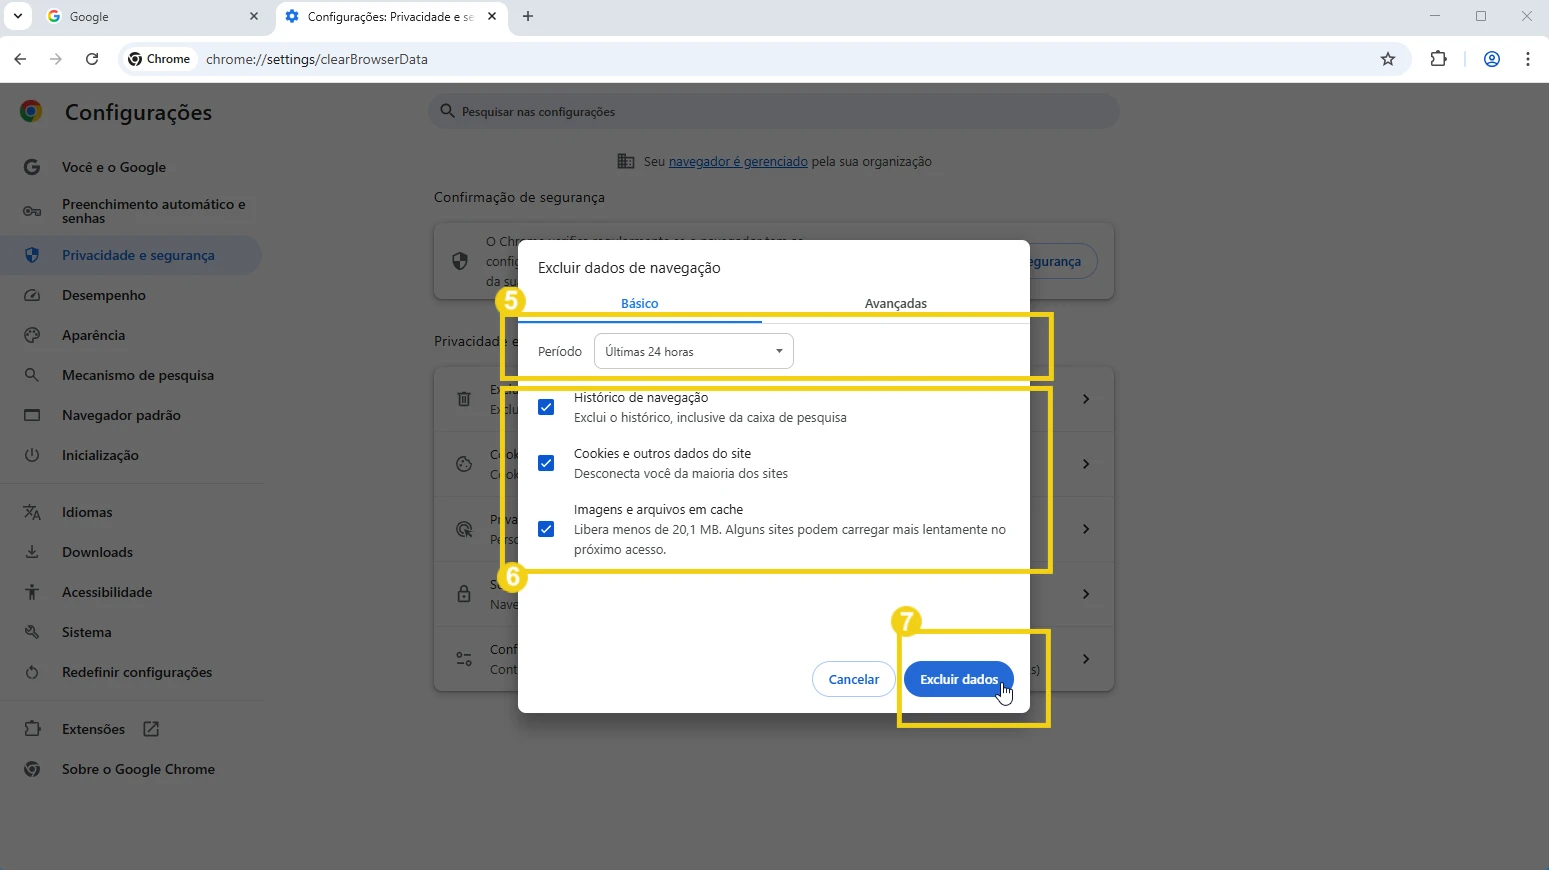
Task: Click the browser window icon for Navegador padrão
Action: (x=32, y=415)
